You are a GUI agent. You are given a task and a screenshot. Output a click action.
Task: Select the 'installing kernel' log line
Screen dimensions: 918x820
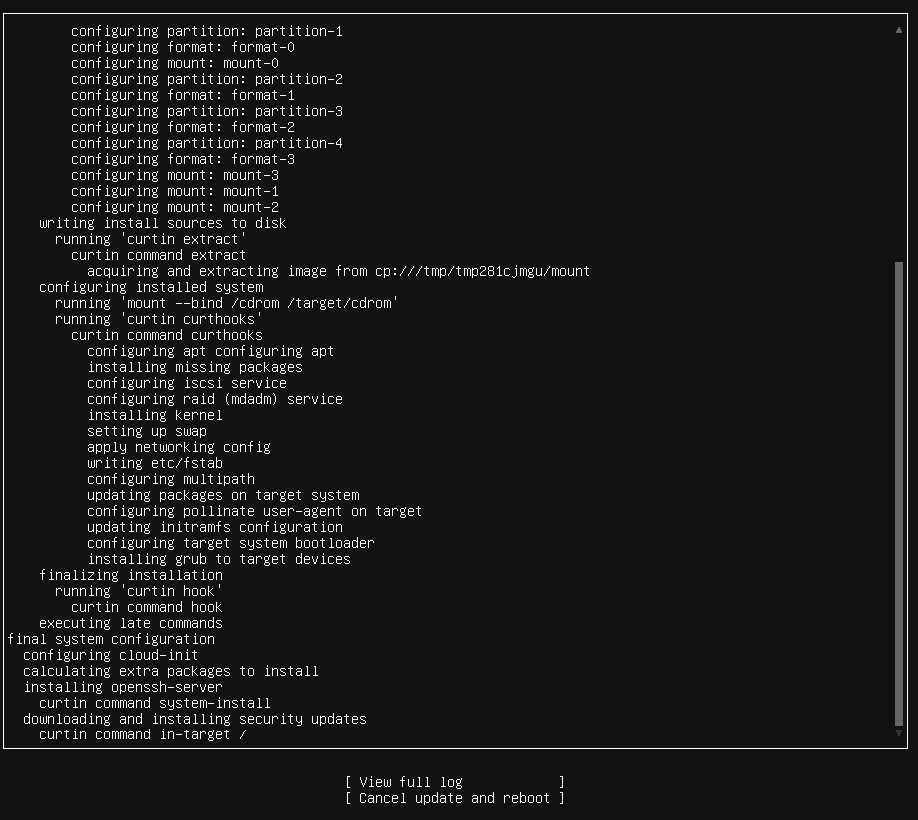click(155, 415)
